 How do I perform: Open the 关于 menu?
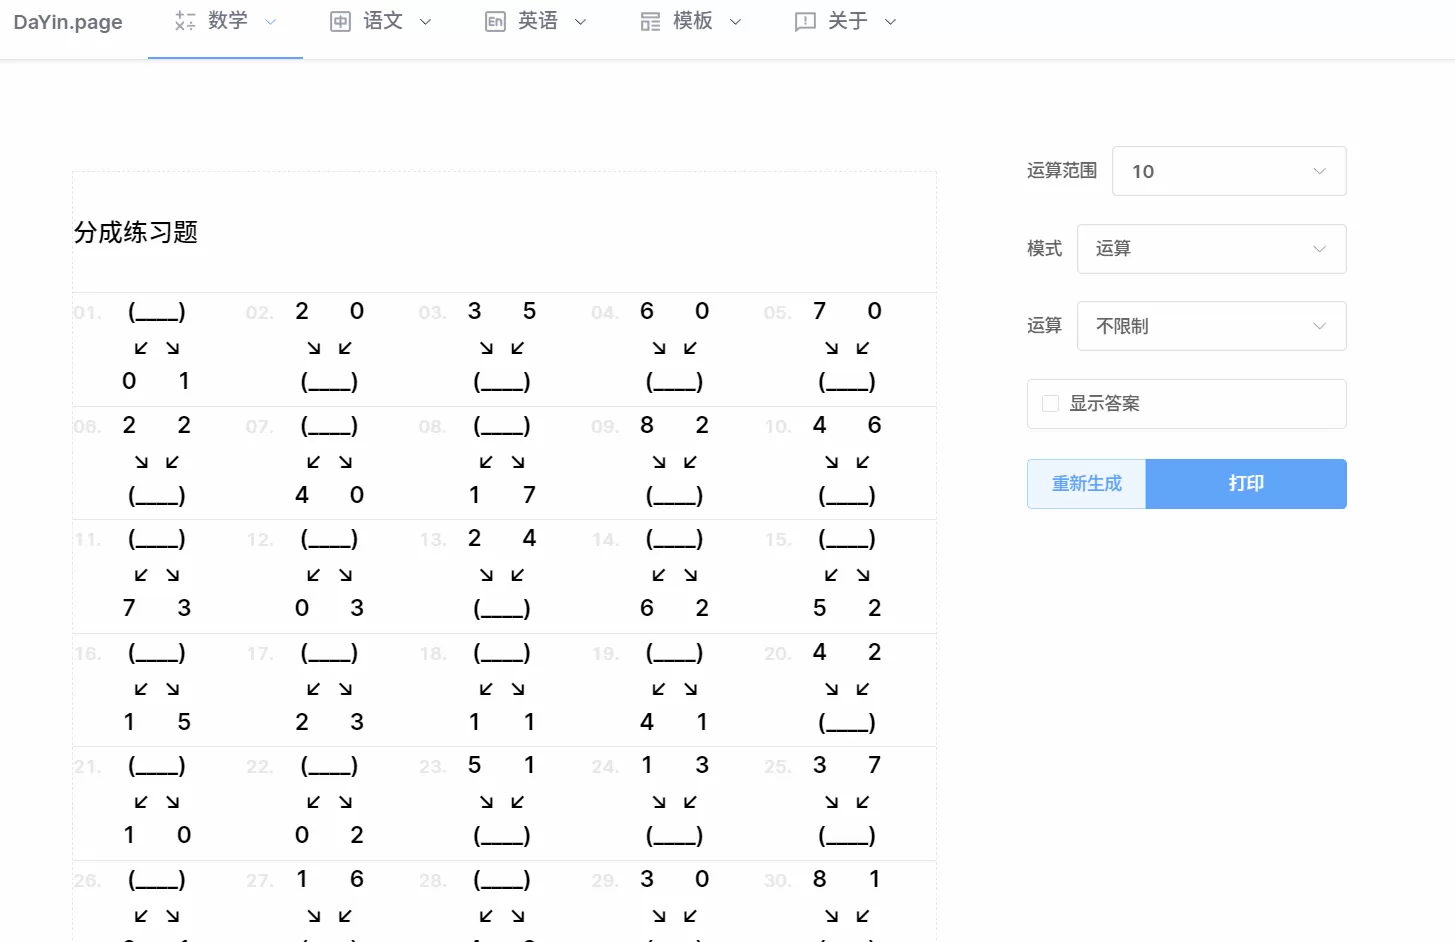pos(848,21)
